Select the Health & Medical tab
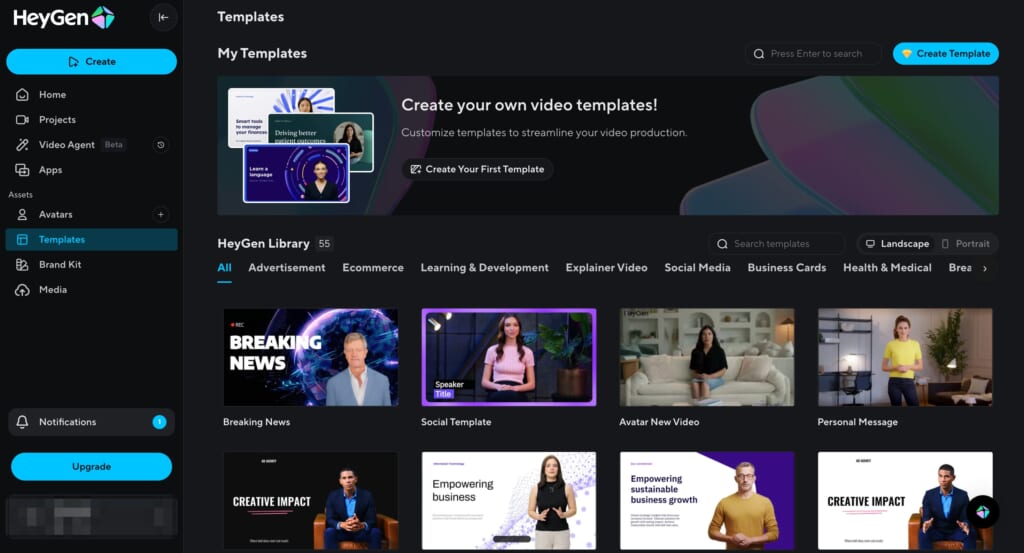1024x553 pixels. coord(888,268)
